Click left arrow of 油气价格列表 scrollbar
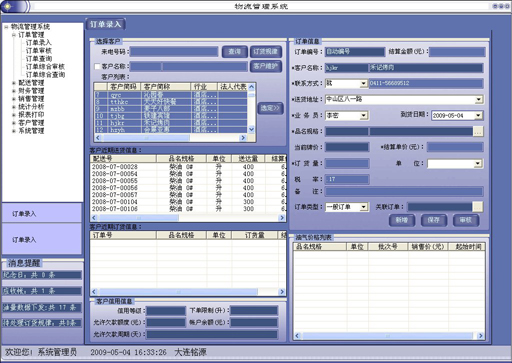512x363 pixels. coord(297,336)
